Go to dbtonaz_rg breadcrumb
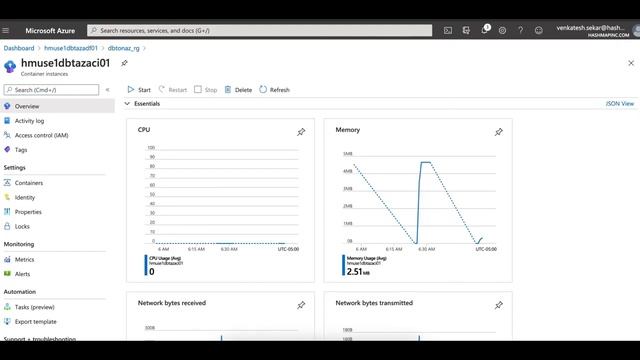Image resolution: width=640 pixels, height=360 pixels. pyautogui.click(x=123, y=48)
